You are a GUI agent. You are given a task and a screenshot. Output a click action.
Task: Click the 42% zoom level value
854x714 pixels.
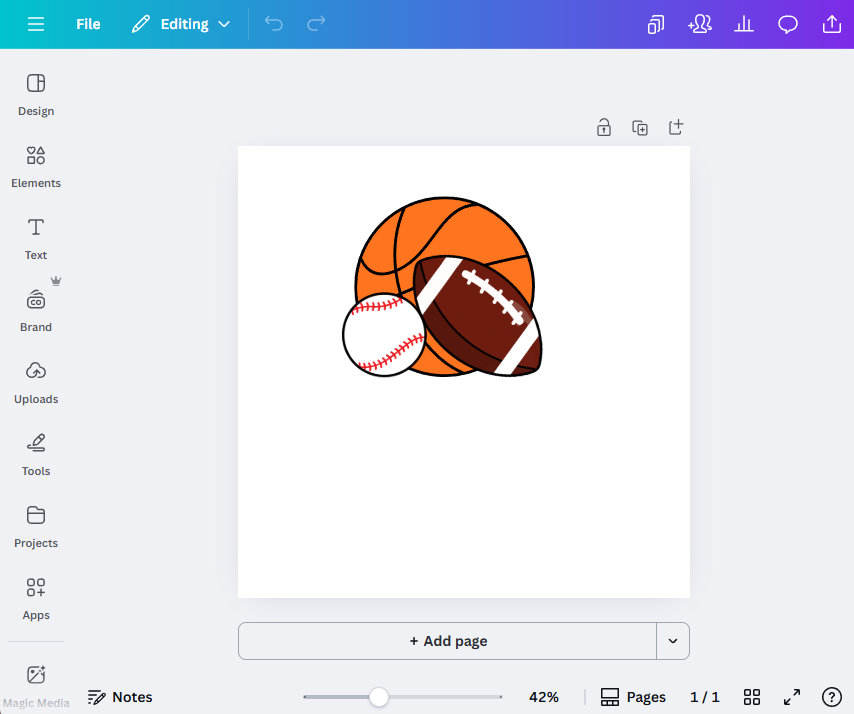[544, 697]
